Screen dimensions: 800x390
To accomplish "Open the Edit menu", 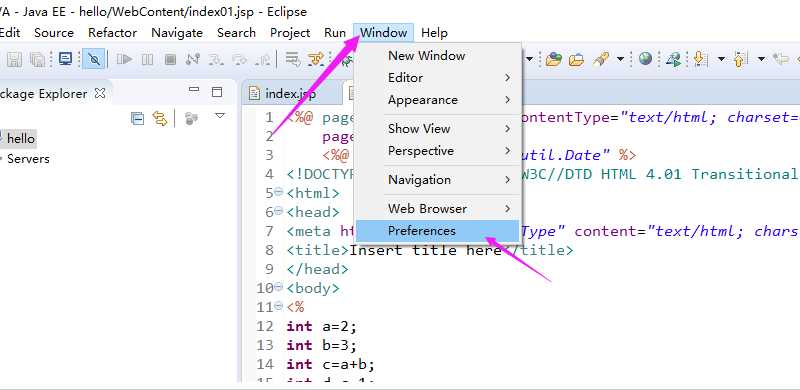I will point(9,33).
